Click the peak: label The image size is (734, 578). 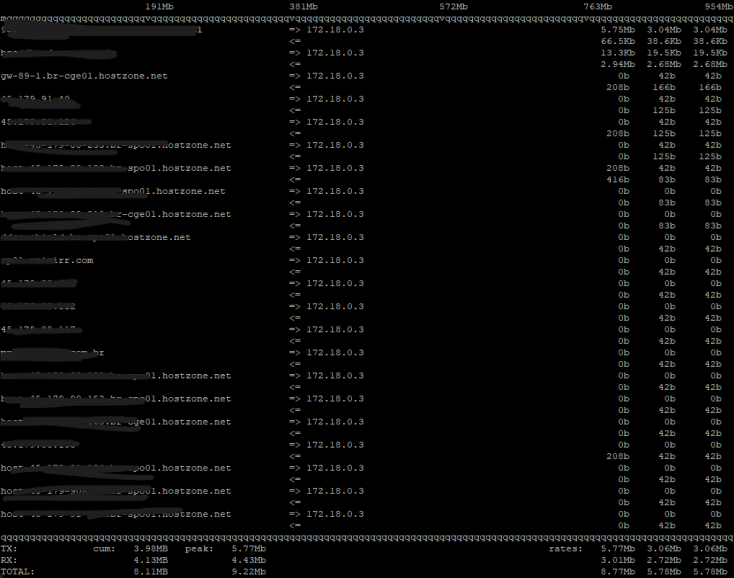point(199,549)
